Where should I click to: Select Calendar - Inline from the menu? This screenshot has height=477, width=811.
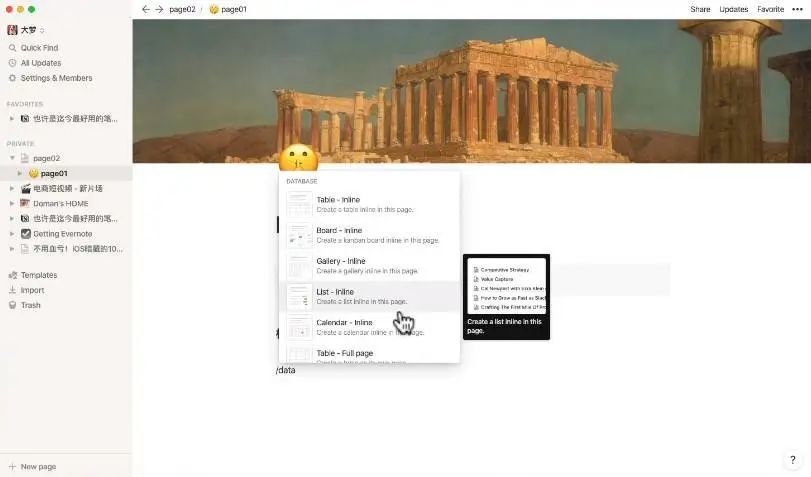coord(369,327)
